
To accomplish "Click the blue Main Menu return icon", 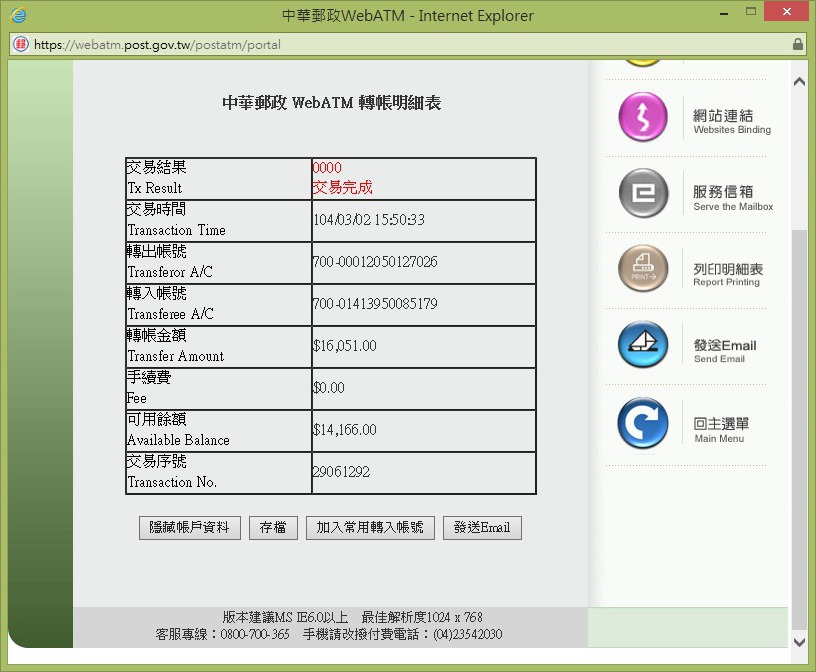I will [x=643, y=423].
